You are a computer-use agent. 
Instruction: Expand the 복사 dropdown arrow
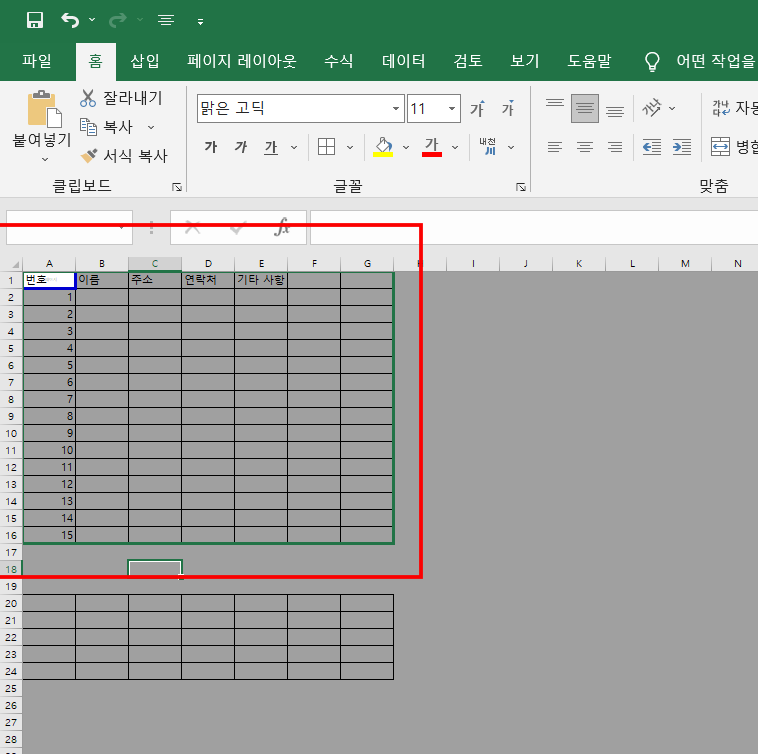151,127
